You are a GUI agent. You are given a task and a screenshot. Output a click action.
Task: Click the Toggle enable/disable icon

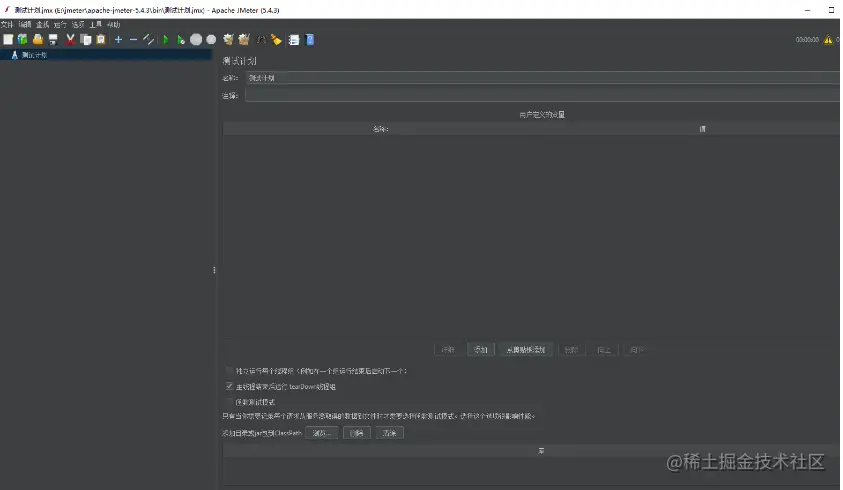pos(148,39)
